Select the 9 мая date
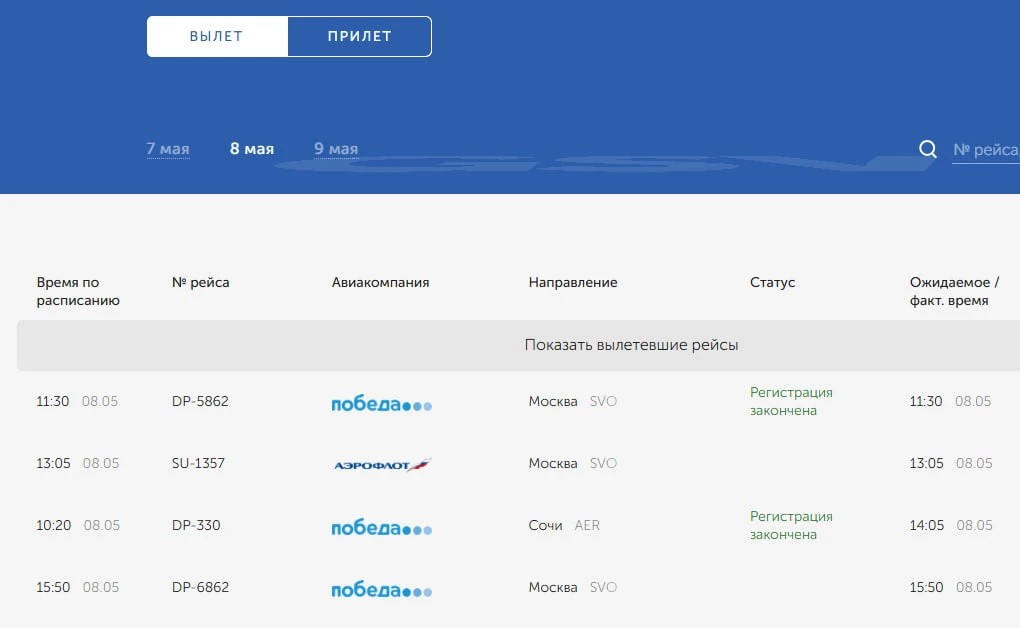This screenshot has height=628, width=1020. tap(336, 149)
